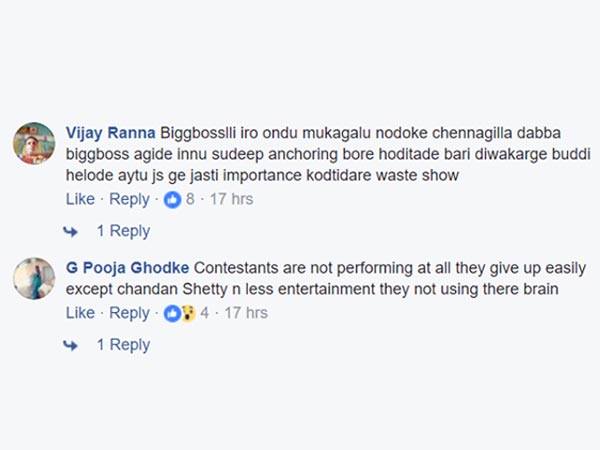
Task: Reply to G Pooja Ghodke's comment
Action: click(x=129, y=313)
